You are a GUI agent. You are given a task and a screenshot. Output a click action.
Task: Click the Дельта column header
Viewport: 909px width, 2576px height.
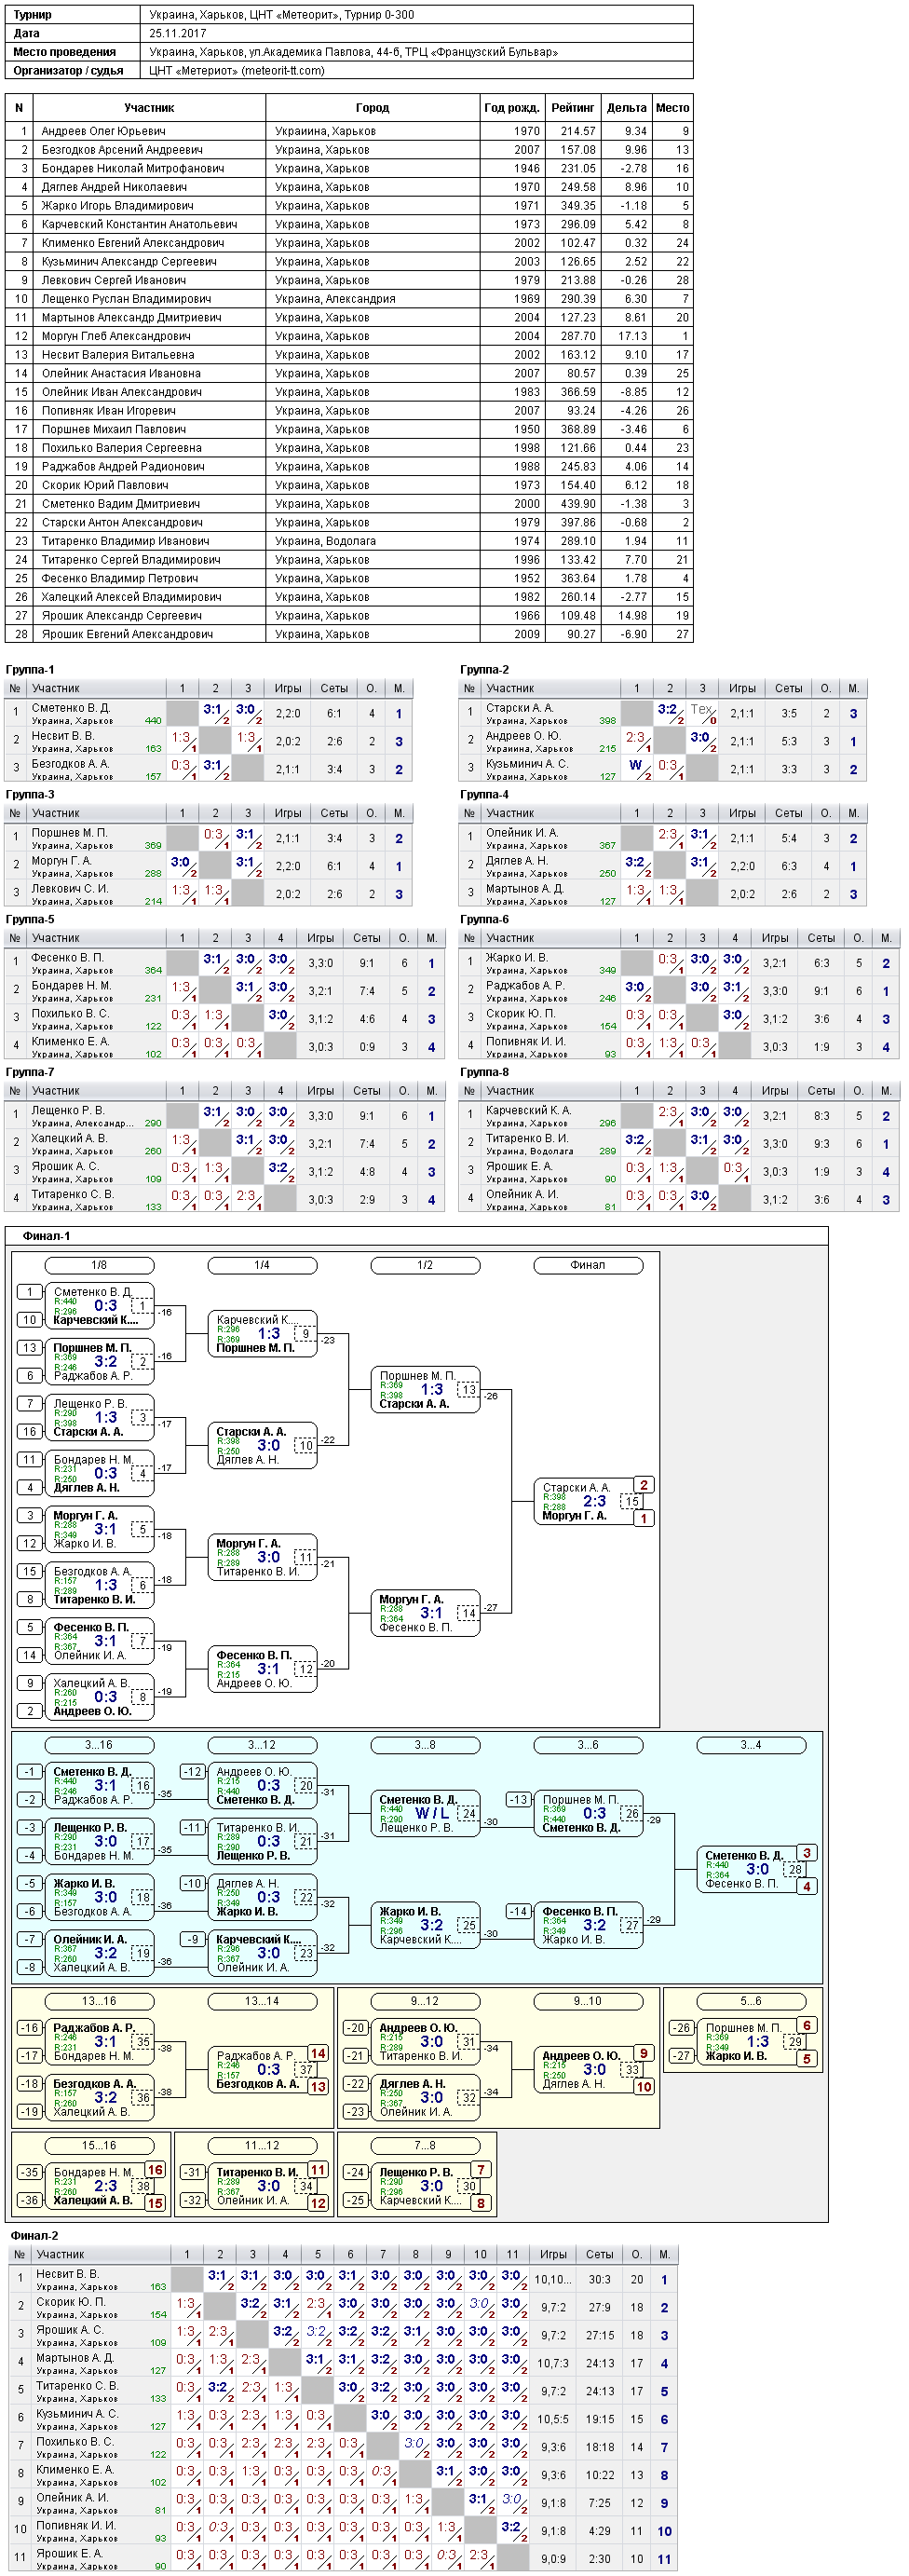626,108
